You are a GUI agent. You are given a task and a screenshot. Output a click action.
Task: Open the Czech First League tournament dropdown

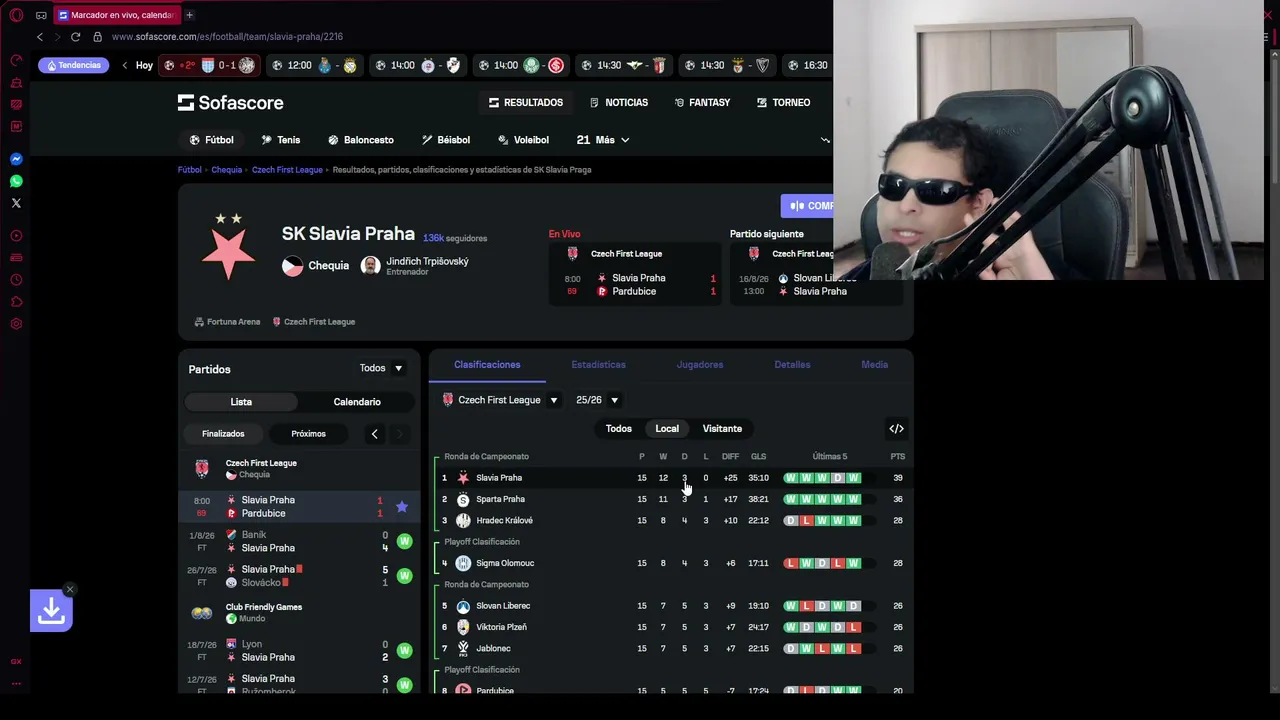(500, 400)
